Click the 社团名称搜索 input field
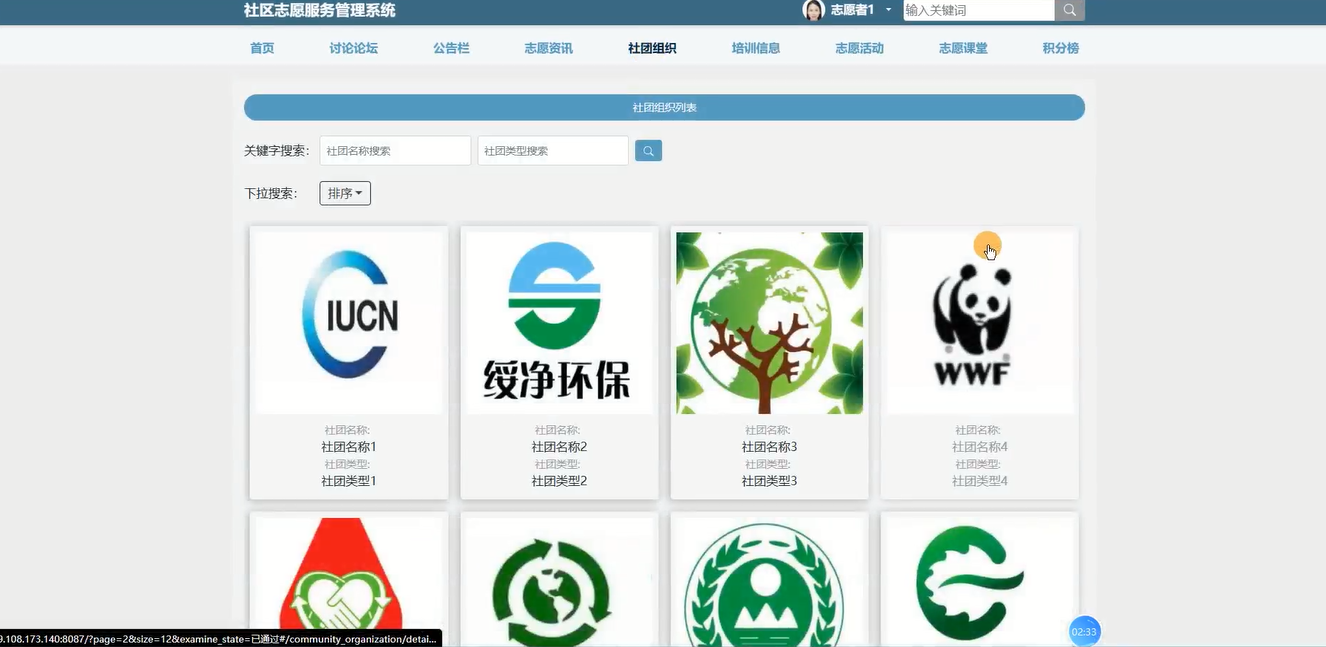 click(x=395, y=151)
